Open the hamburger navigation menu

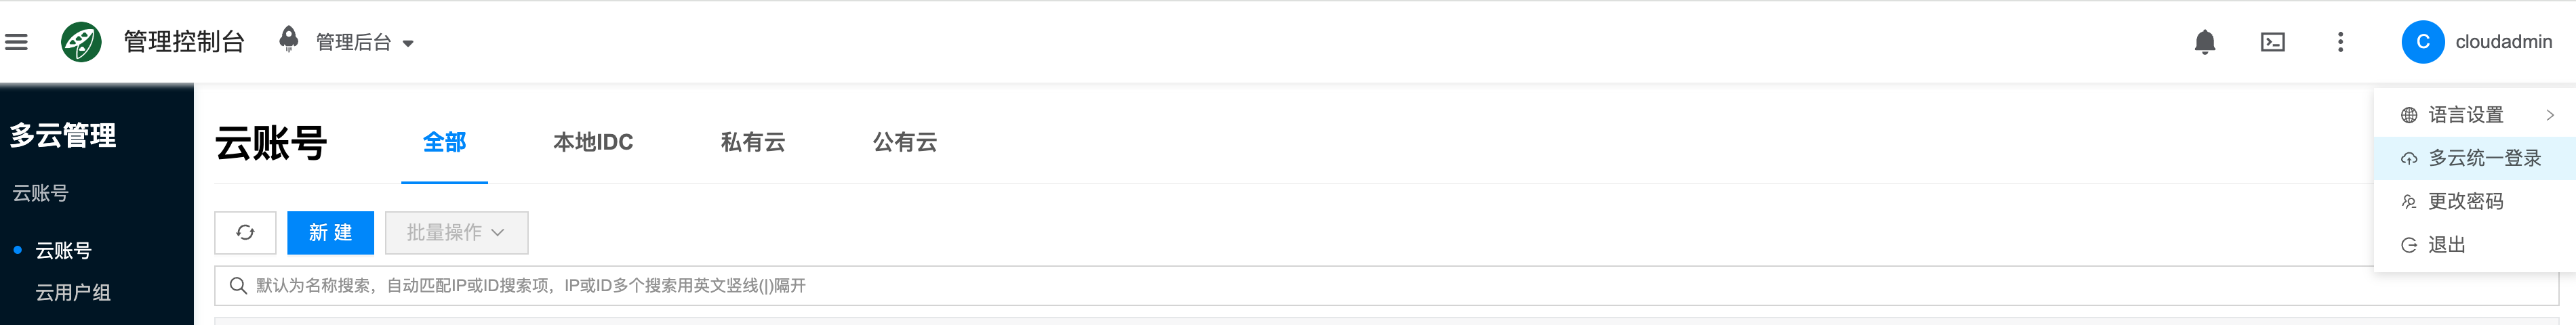point(16,42)
